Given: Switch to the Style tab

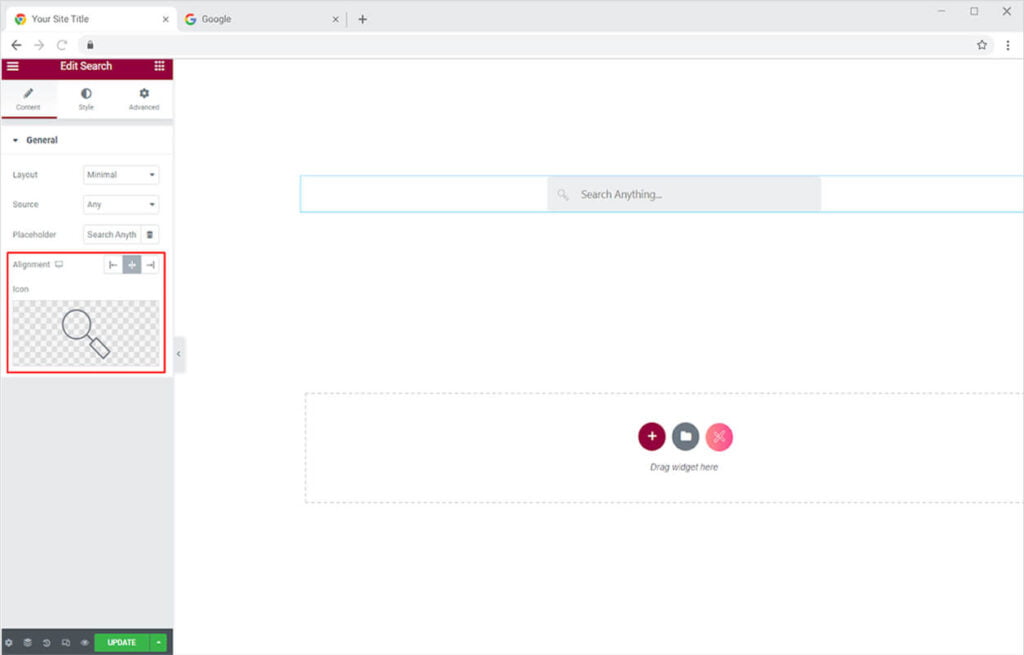Looking at the screenshot, I should point(86,99).
